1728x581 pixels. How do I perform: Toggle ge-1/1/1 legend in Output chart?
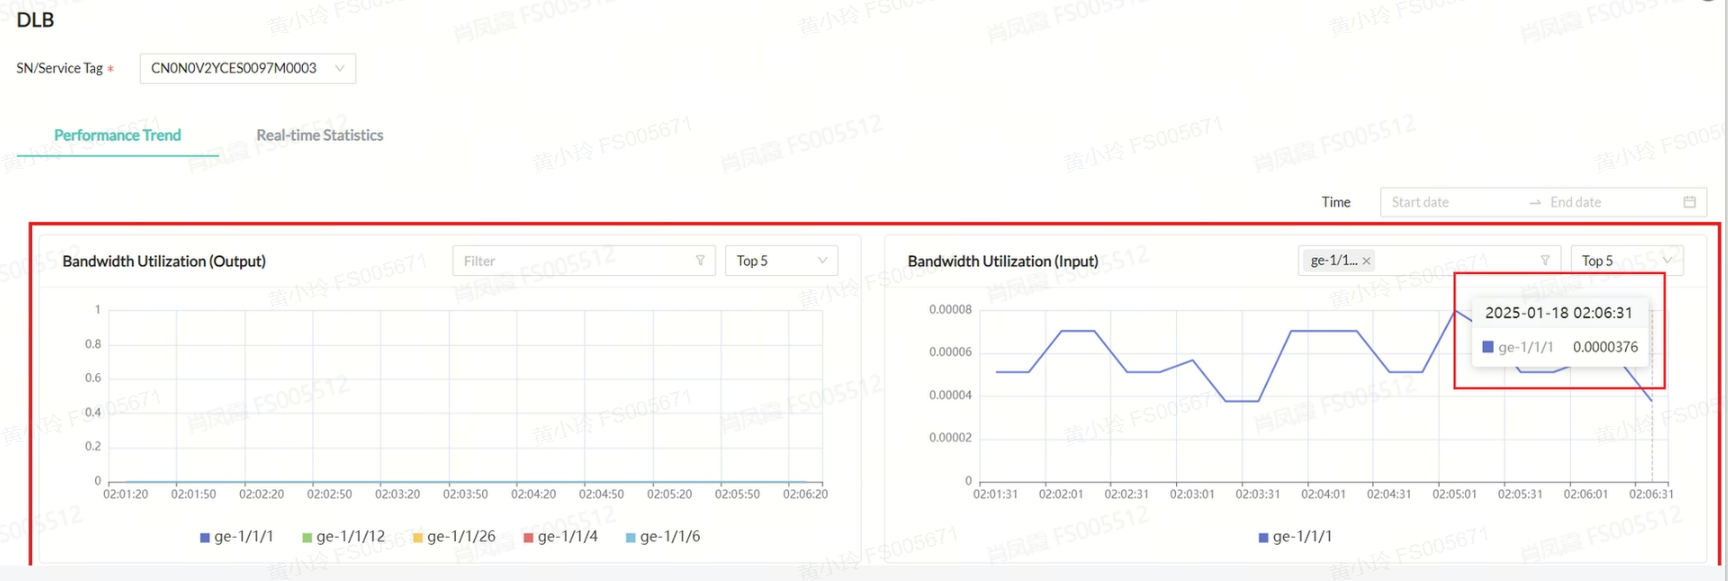pyautogui.click(x=236, y=537)
